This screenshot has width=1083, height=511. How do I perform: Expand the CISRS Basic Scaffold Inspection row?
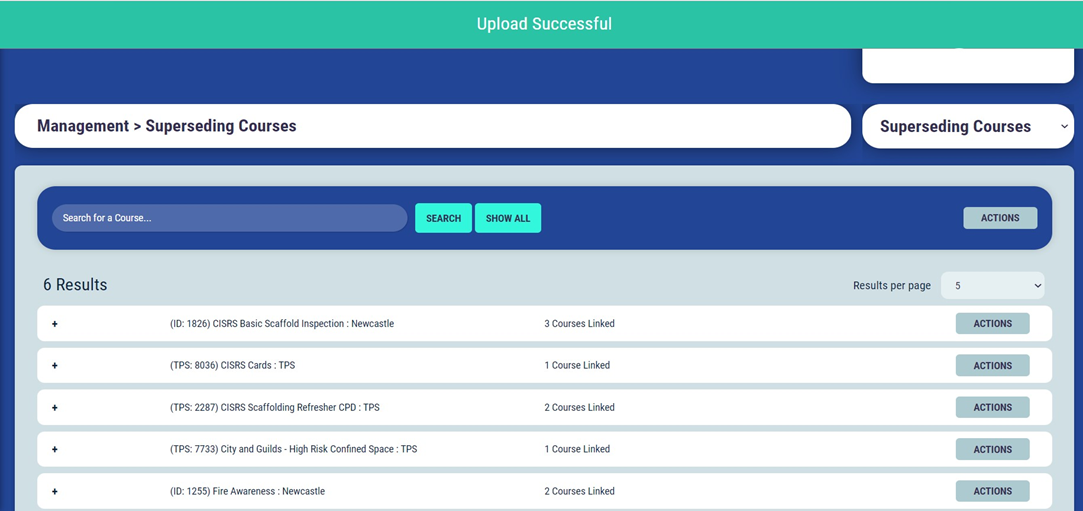pos(55,324)
